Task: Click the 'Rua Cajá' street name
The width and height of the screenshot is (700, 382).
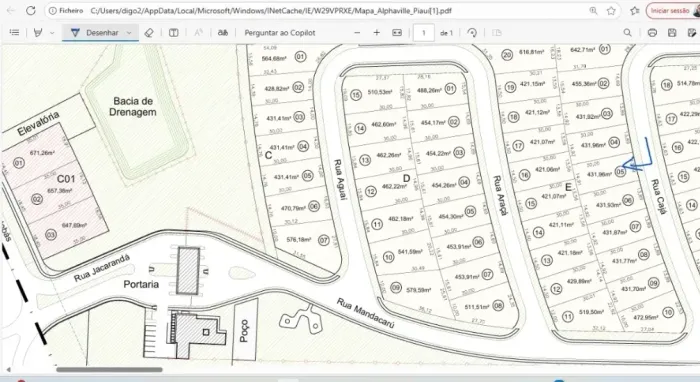Action: [658, 196]
